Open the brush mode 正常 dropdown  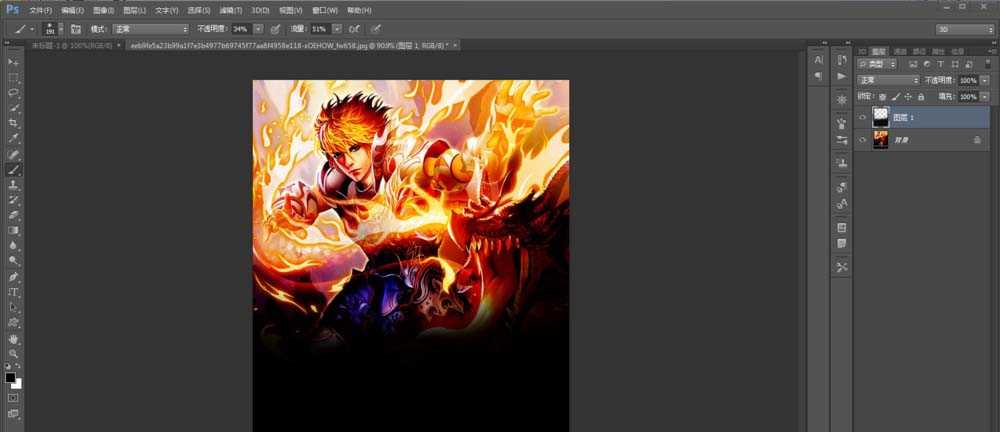[x=150, y=29]
